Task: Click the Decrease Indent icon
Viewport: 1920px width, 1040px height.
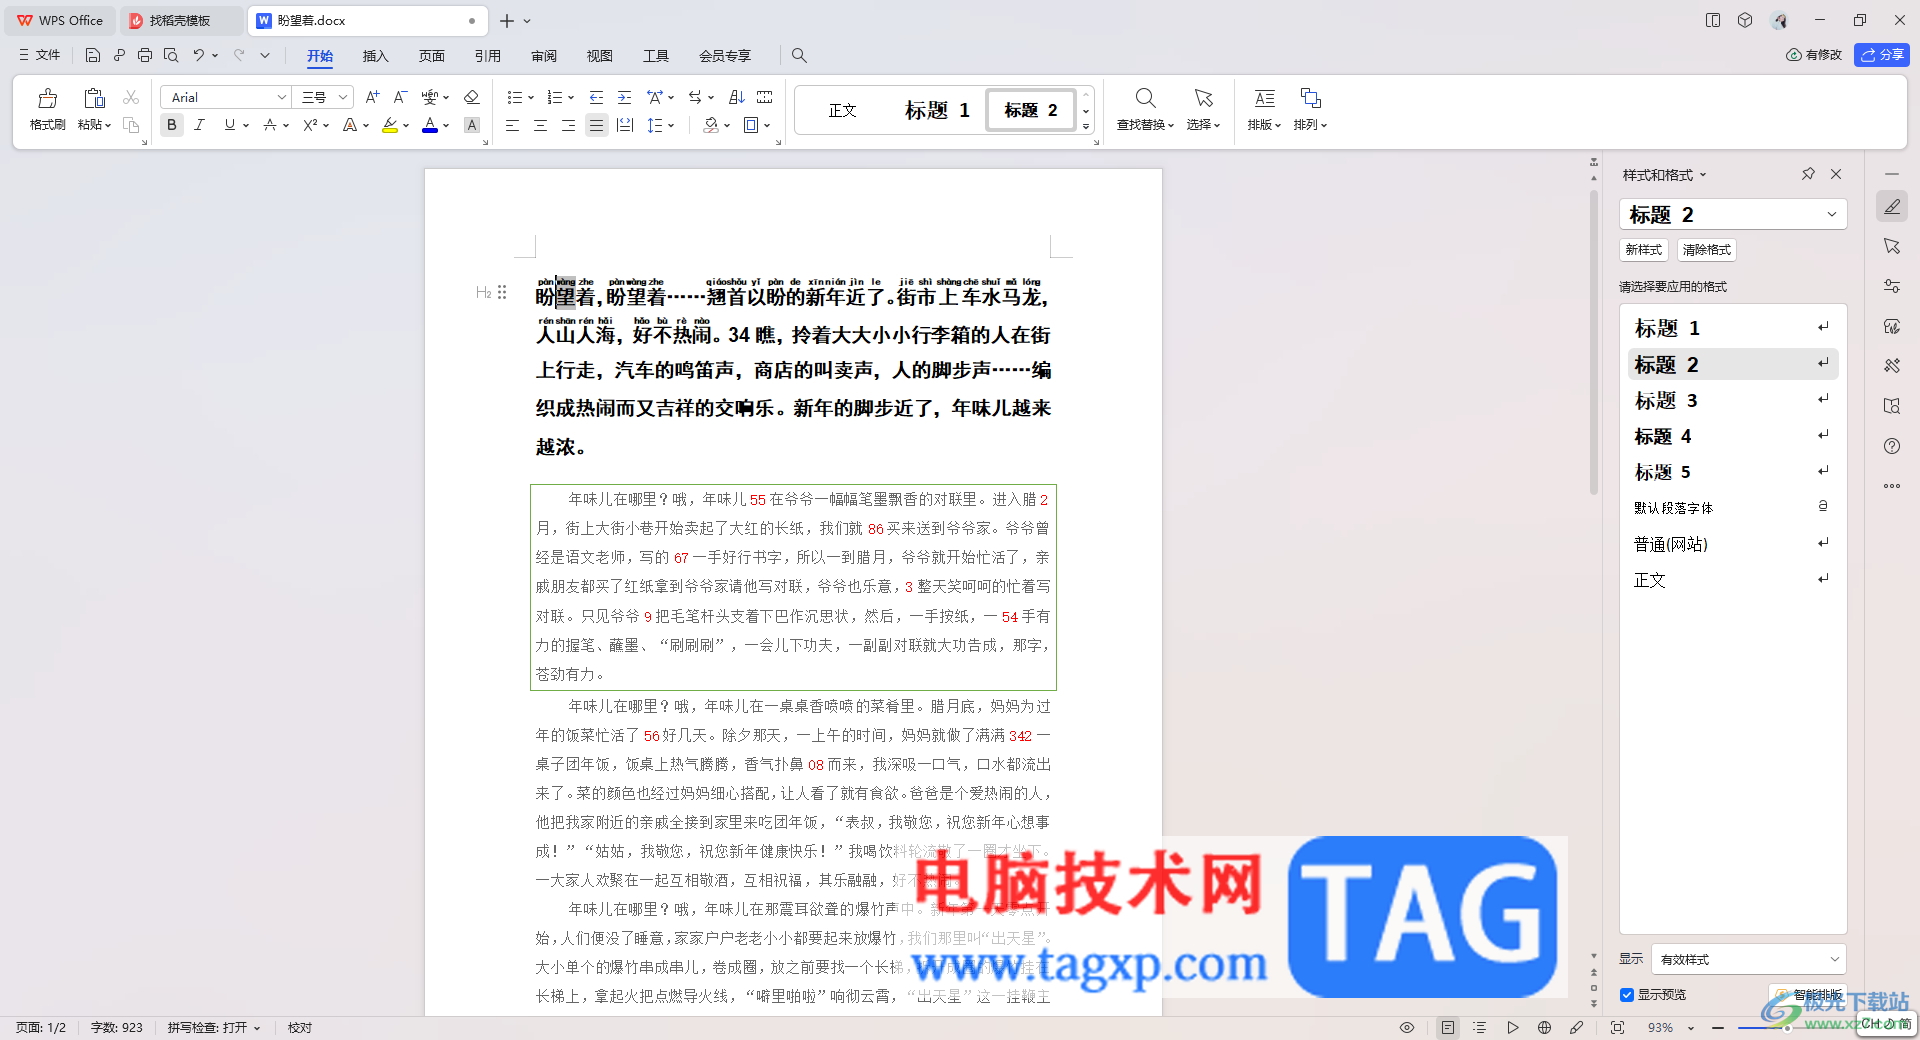Action: coord(596,97)
